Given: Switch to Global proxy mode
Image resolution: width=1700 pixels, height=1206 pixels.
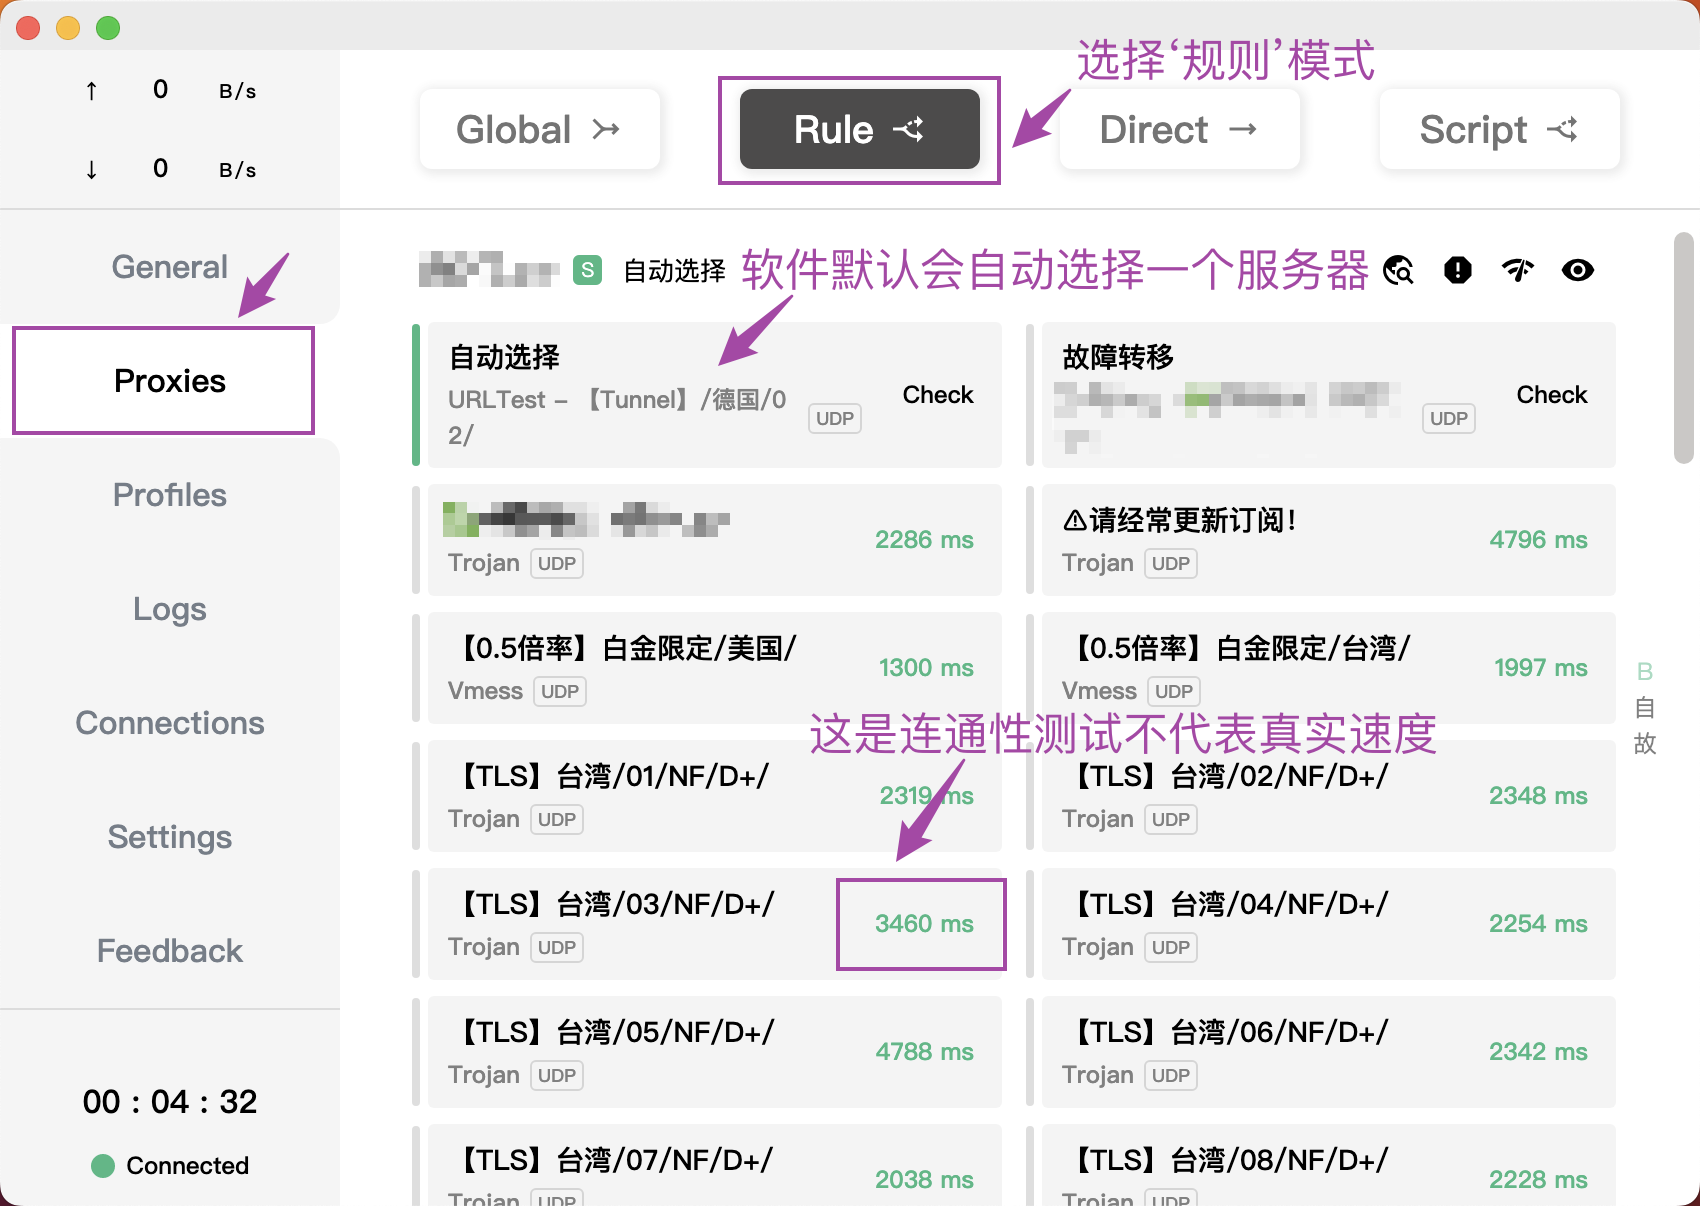Looking at the screenshot, I should click(539, 130).
